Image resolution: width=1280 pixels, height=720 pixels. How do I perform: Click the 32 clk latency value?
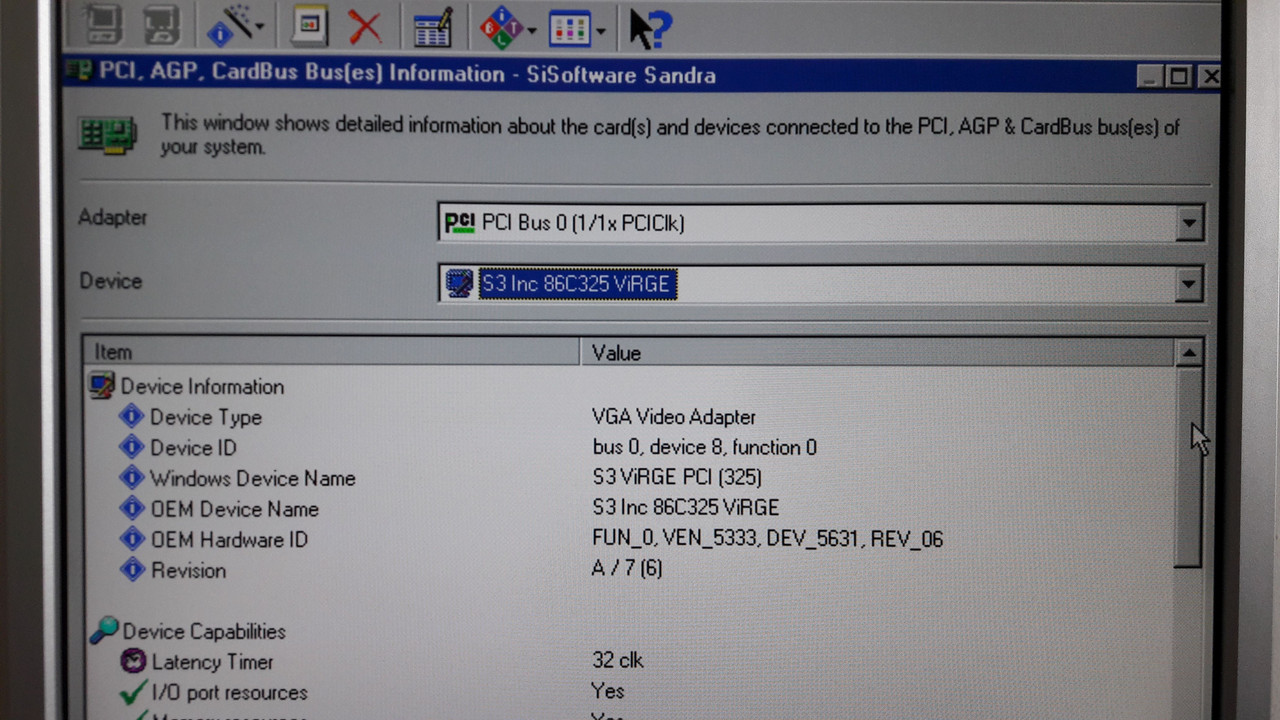tap(617, 660)
